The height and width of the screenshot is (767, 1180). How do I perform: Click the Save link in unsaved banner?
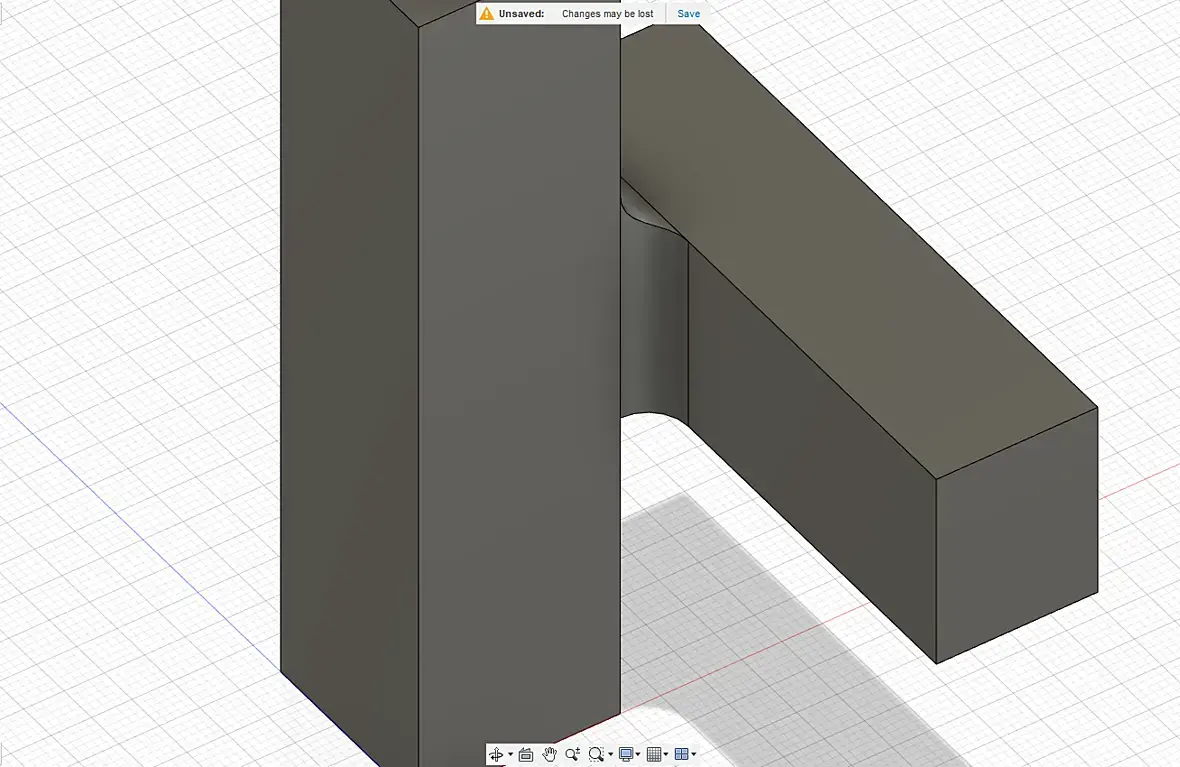[689, 14]
